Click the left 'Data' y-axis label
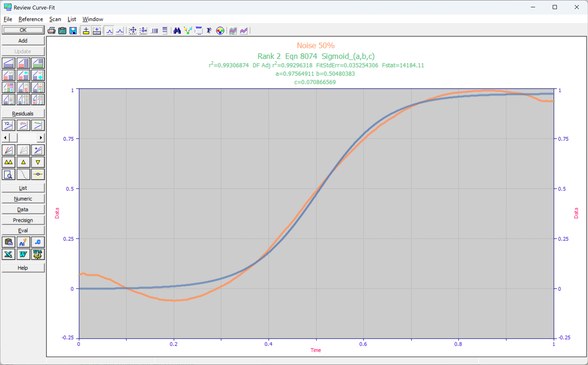The image size is (588, 365). click(x=57, y=213)
